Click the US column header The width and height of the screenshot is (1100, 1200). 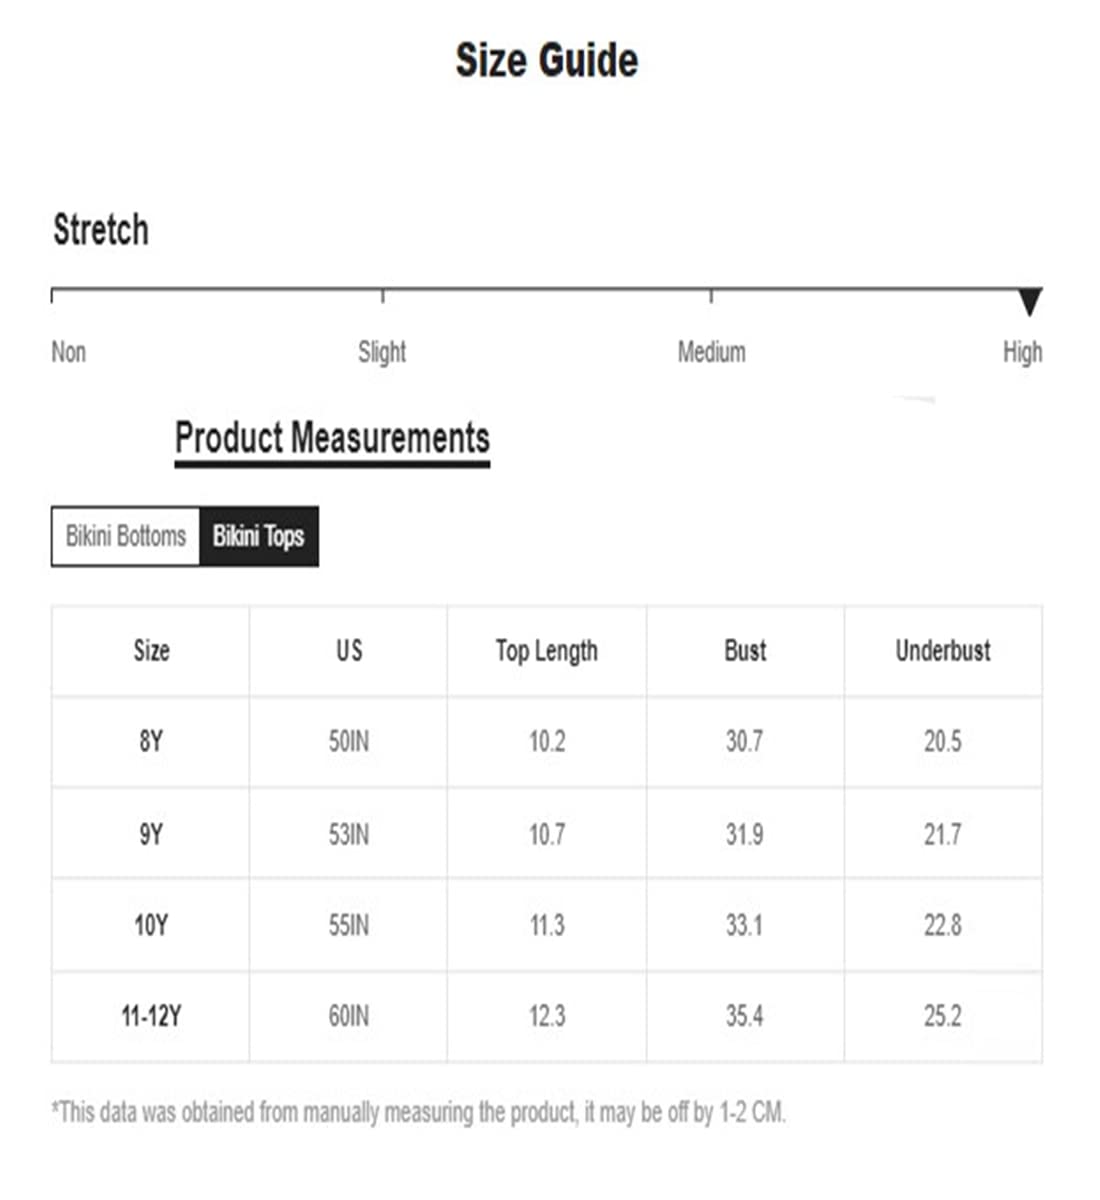349,651
